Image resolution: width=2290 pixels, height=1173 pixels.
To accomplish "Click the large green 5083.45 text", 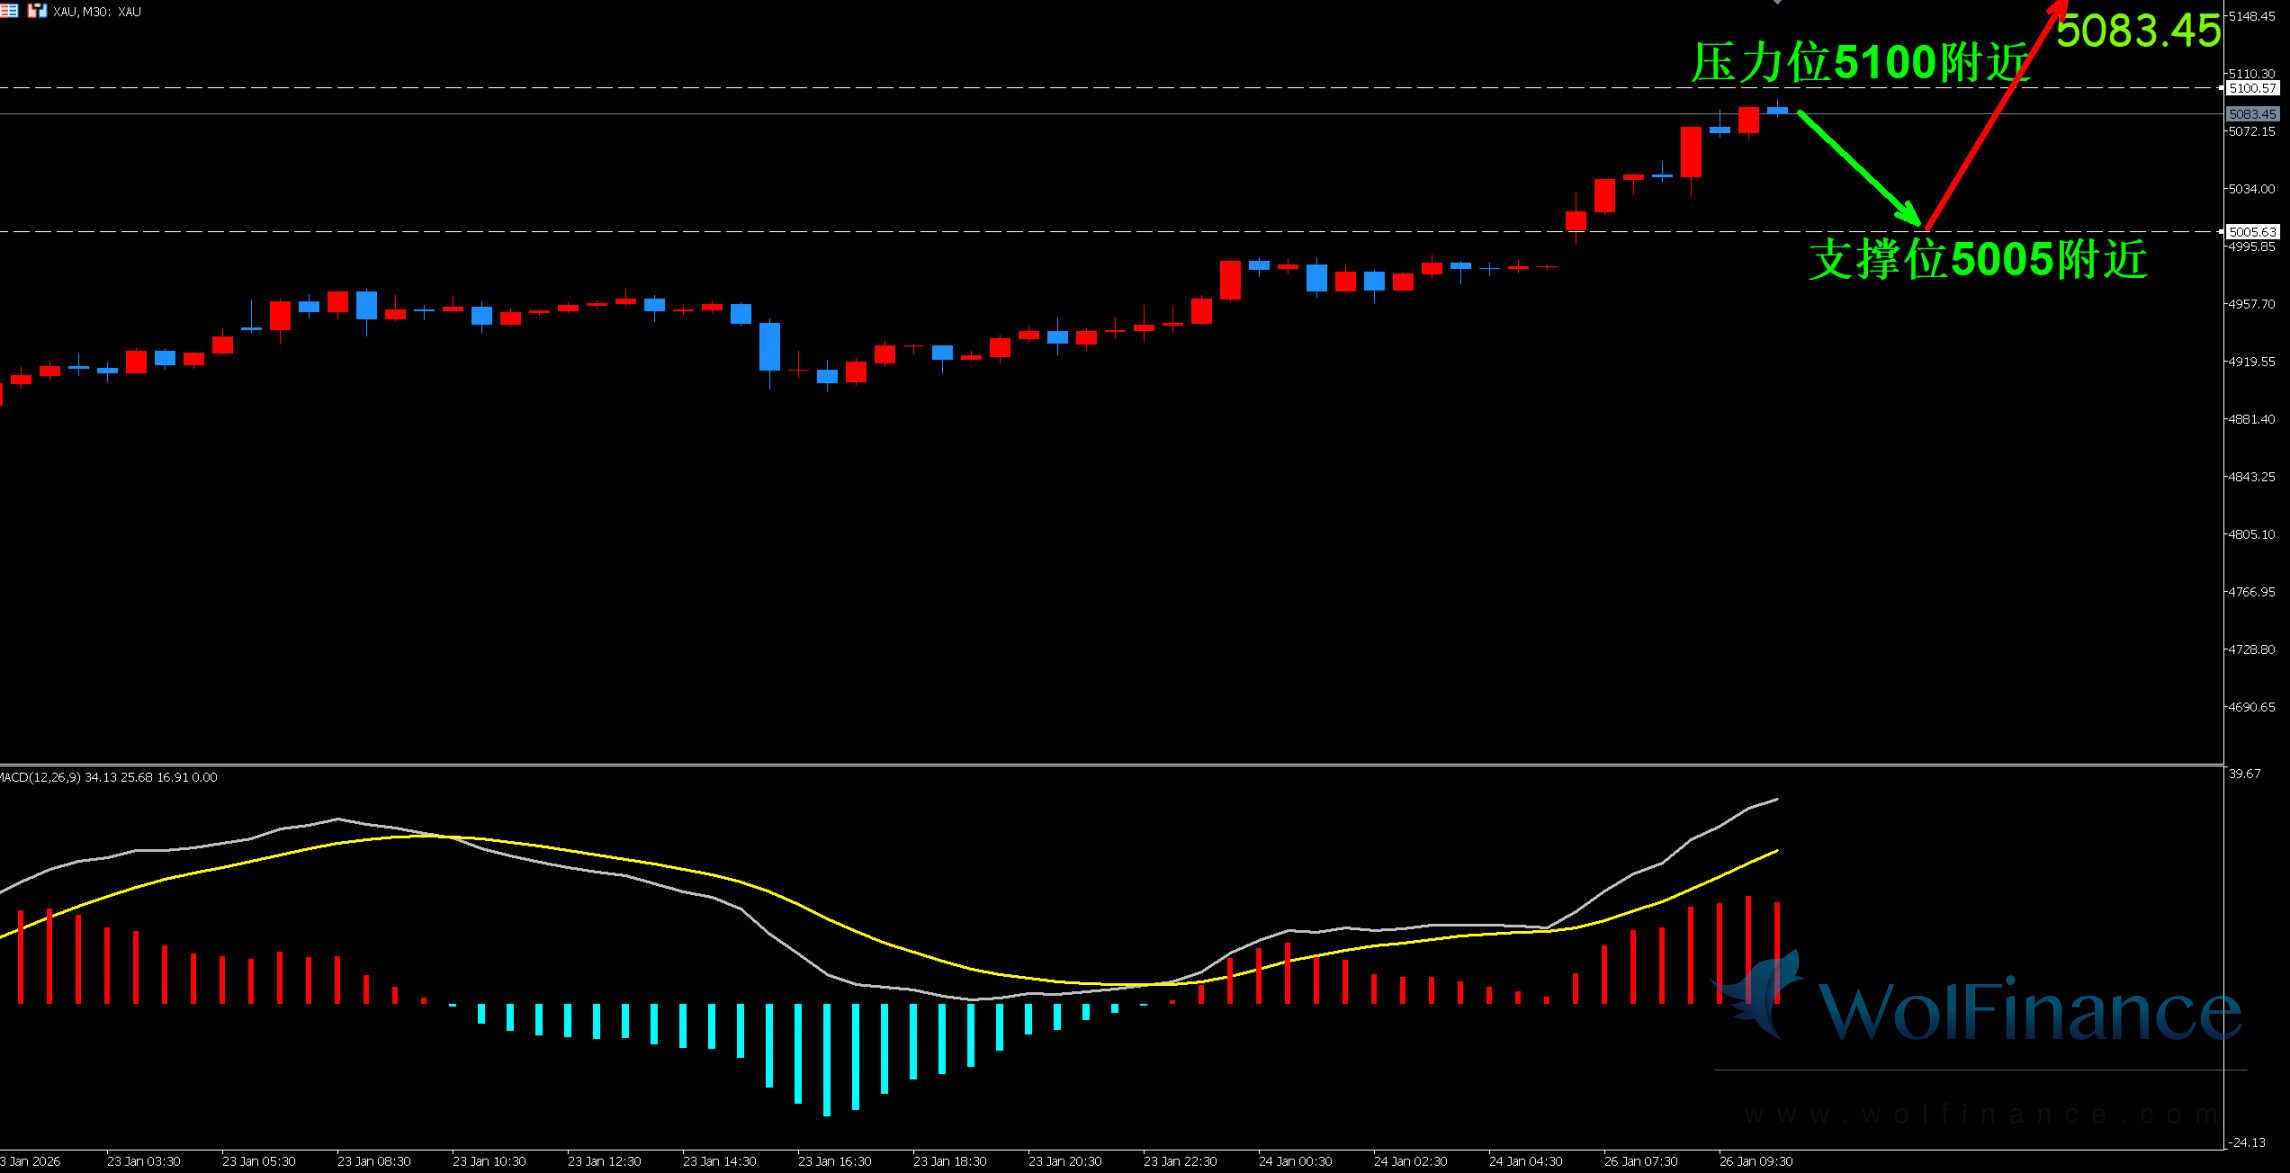I will pyautogui.click(x=2138, y=30).
